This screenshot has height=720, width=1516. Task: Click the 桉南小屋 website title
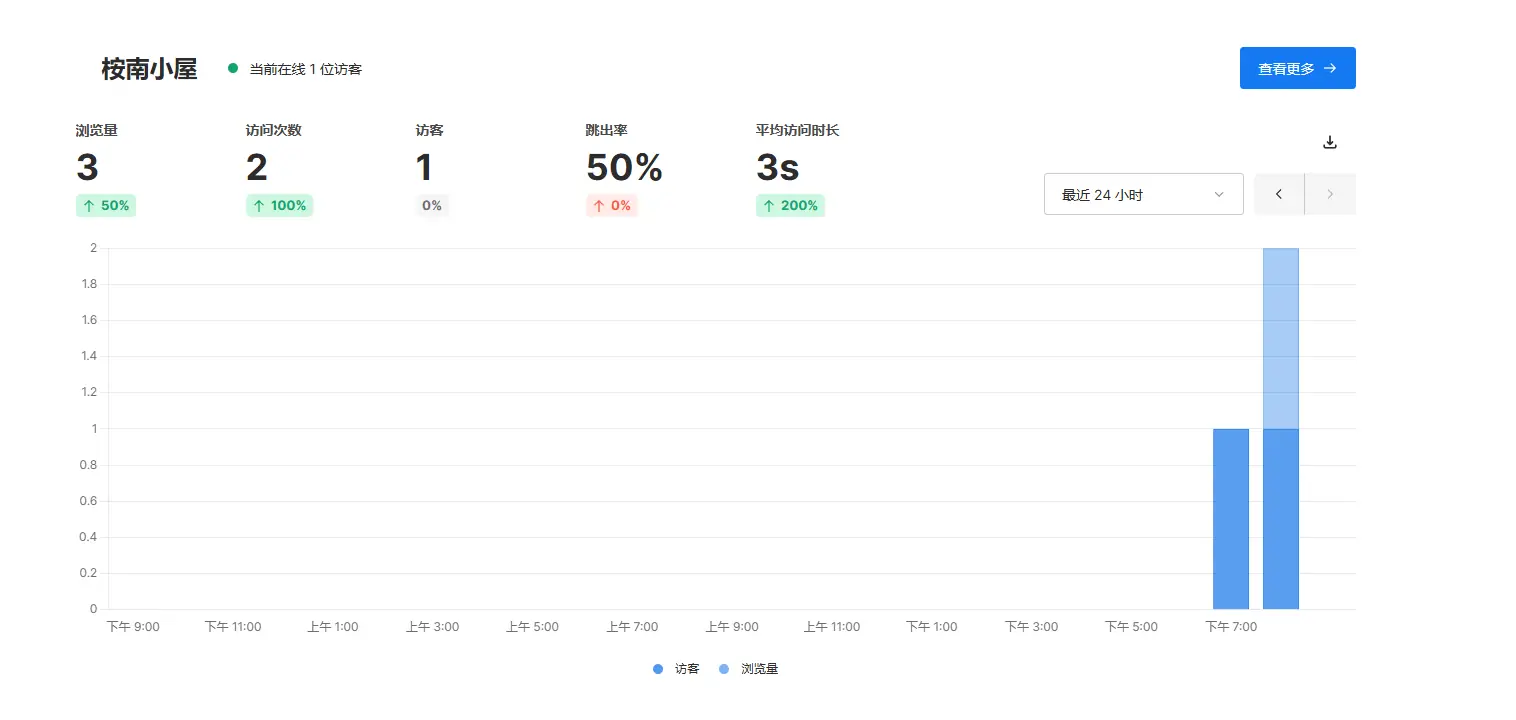(x=149, y=69)
